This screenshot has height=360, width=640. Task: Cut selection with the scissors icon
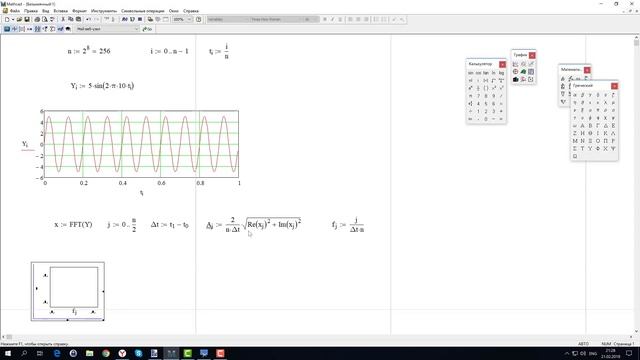[63, 19]
